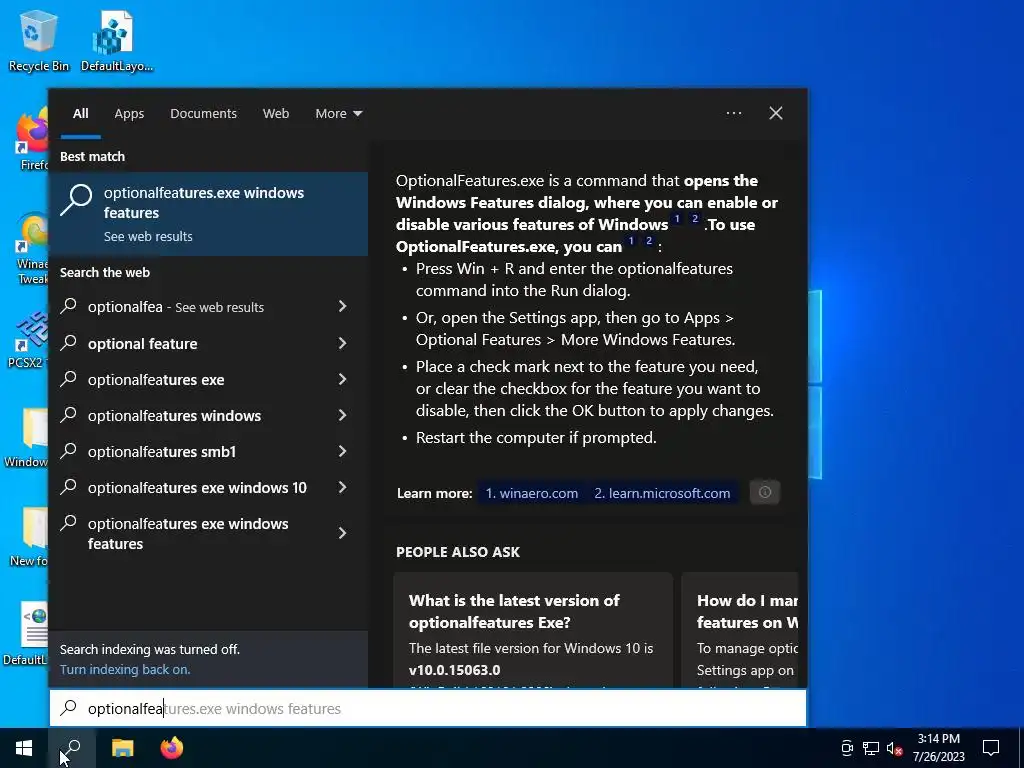The height and width of the screenshot is (768, 1024).
Task: Open the PCSX2 desktop shortcut
Action: click(x=27, y=340)
